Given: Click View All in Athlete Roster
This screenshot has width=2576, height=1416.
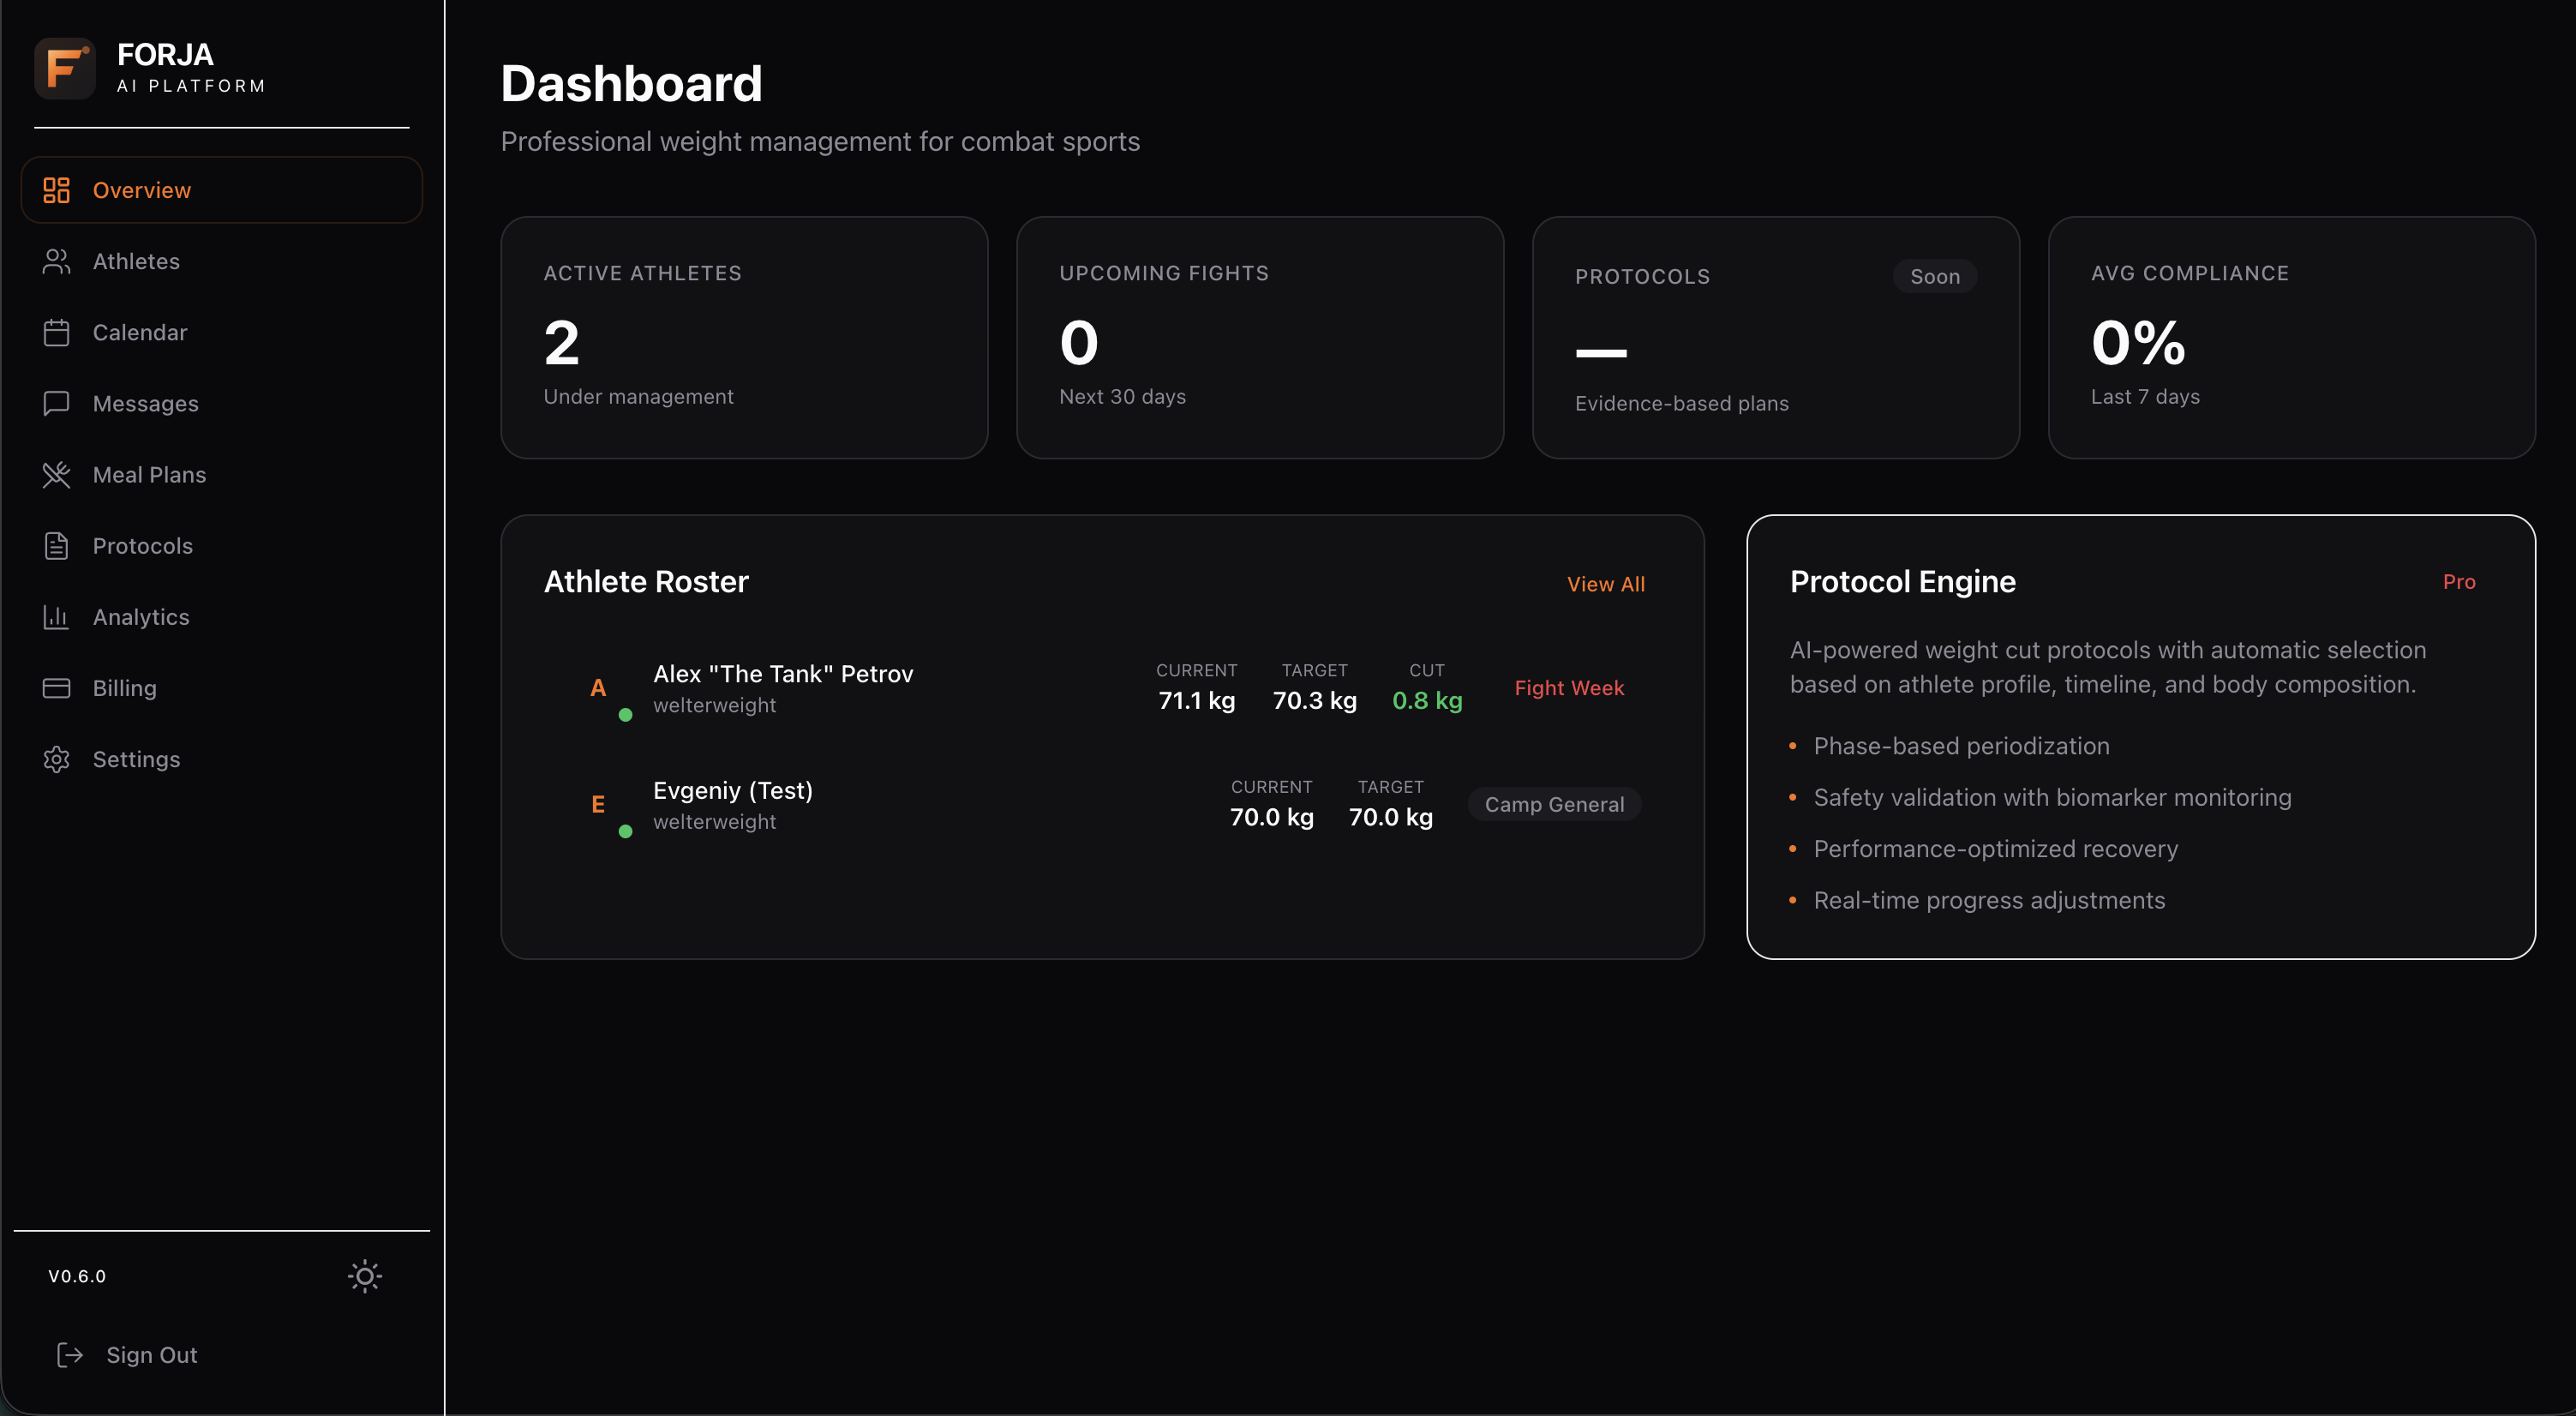Looking at the screenshot, I should point(1605,584).
